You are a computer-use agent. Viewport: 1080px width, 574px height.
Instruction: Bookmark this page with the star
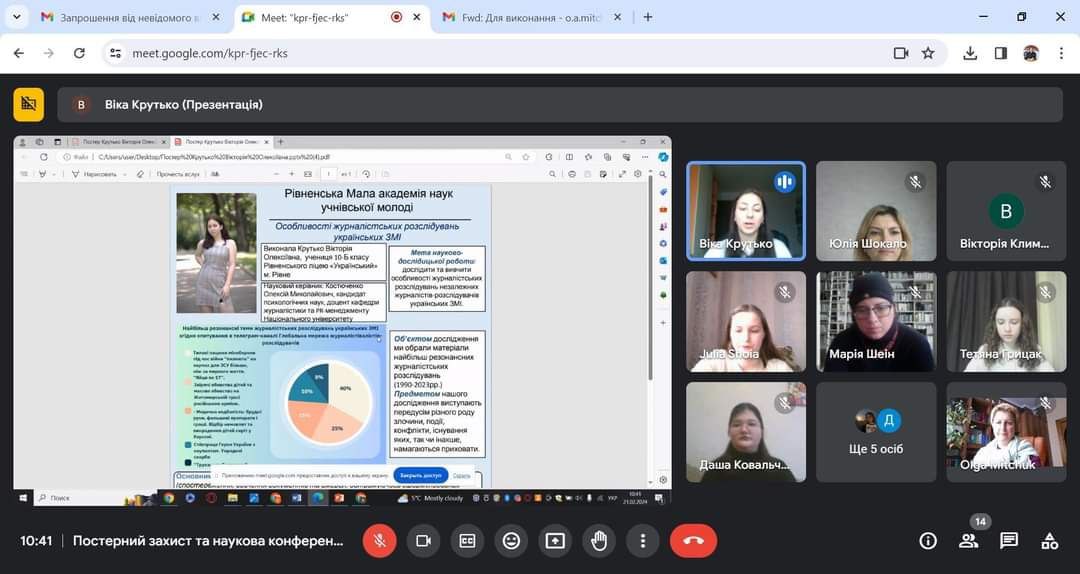[928, 53]
